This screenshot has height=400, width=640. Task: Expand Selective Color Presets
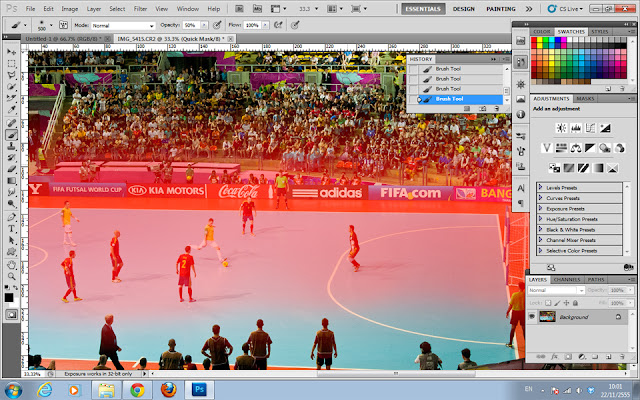pyautogui.click(x=540, y=250)
